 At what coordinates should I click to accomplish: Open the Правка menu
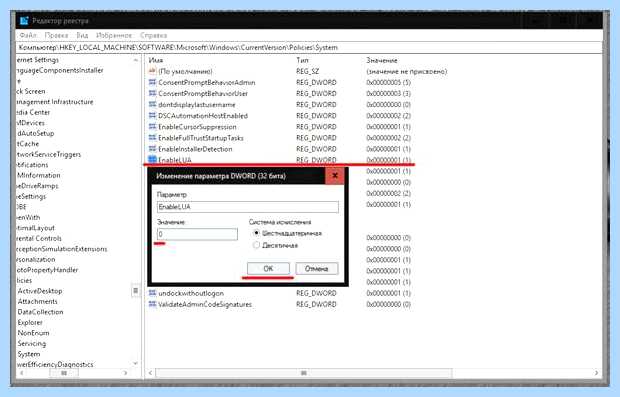56,36
